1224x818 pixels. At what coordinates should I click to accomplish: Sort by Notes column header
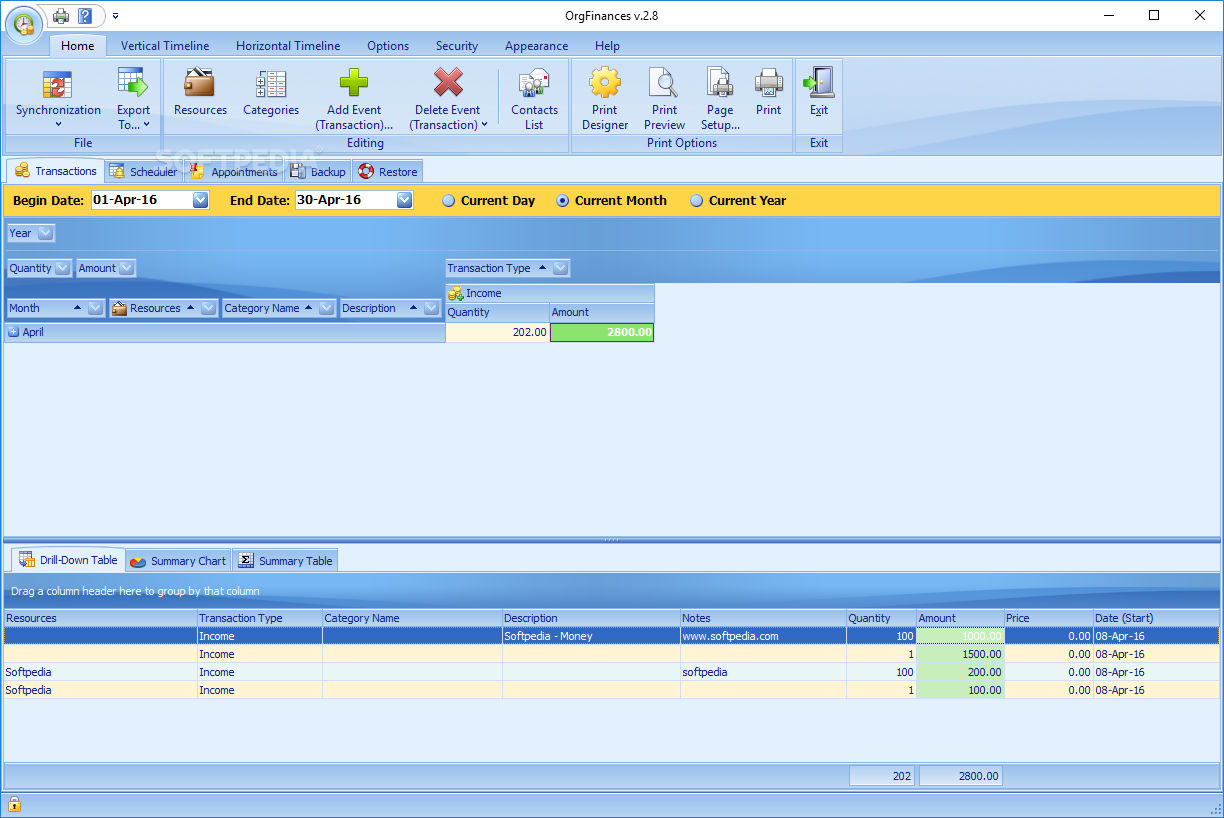click(x=763, y=618)
